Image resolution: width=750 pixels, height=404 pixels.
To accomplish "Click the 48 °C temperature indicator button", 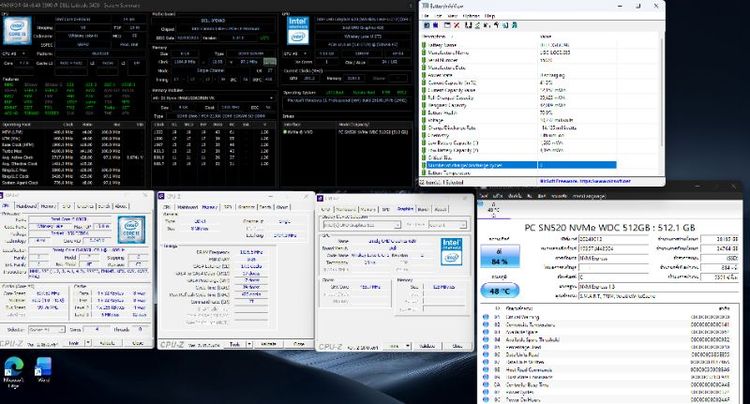I will 499,291.
